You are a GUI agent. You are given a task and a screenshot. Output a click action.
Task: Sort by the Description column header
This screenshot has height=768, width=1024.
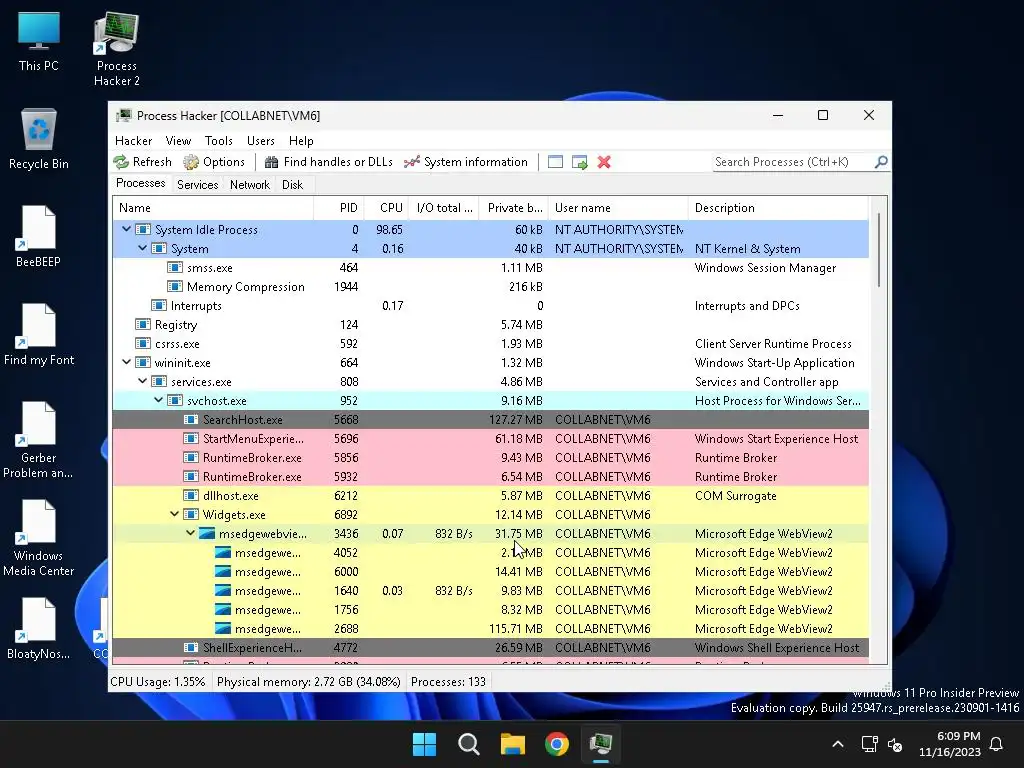click(x=778, y=208)
